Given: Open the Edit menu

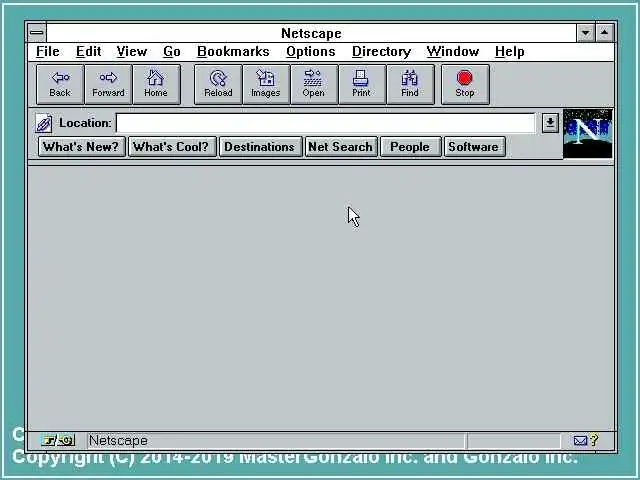Looking at the screenshot, I should tap(89, 51).
